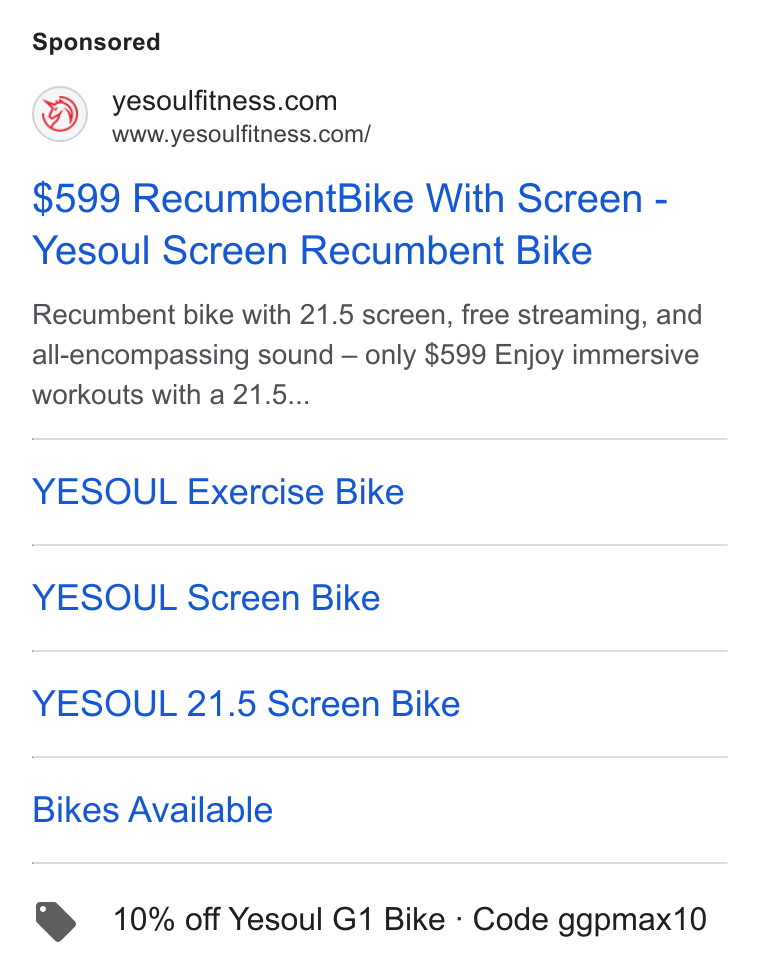Click the red Yesoul unicorn logo icon
This screenshot has height=980, width=760.
pyautogui.click(x=60, y=114)
